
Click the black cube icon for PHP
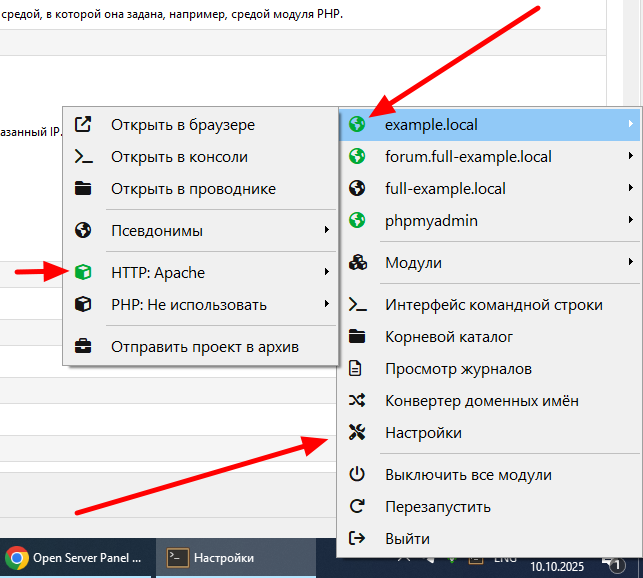click(83, 304)
